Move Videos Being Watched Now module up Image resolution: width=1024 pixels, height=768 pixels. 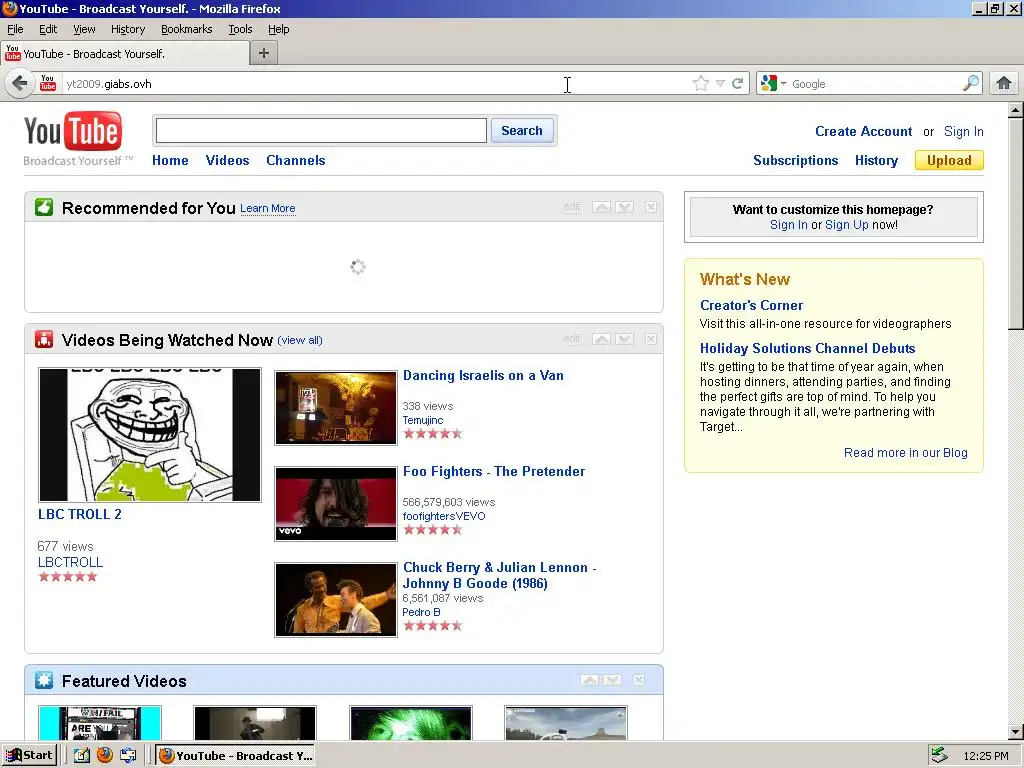(601, 339)
